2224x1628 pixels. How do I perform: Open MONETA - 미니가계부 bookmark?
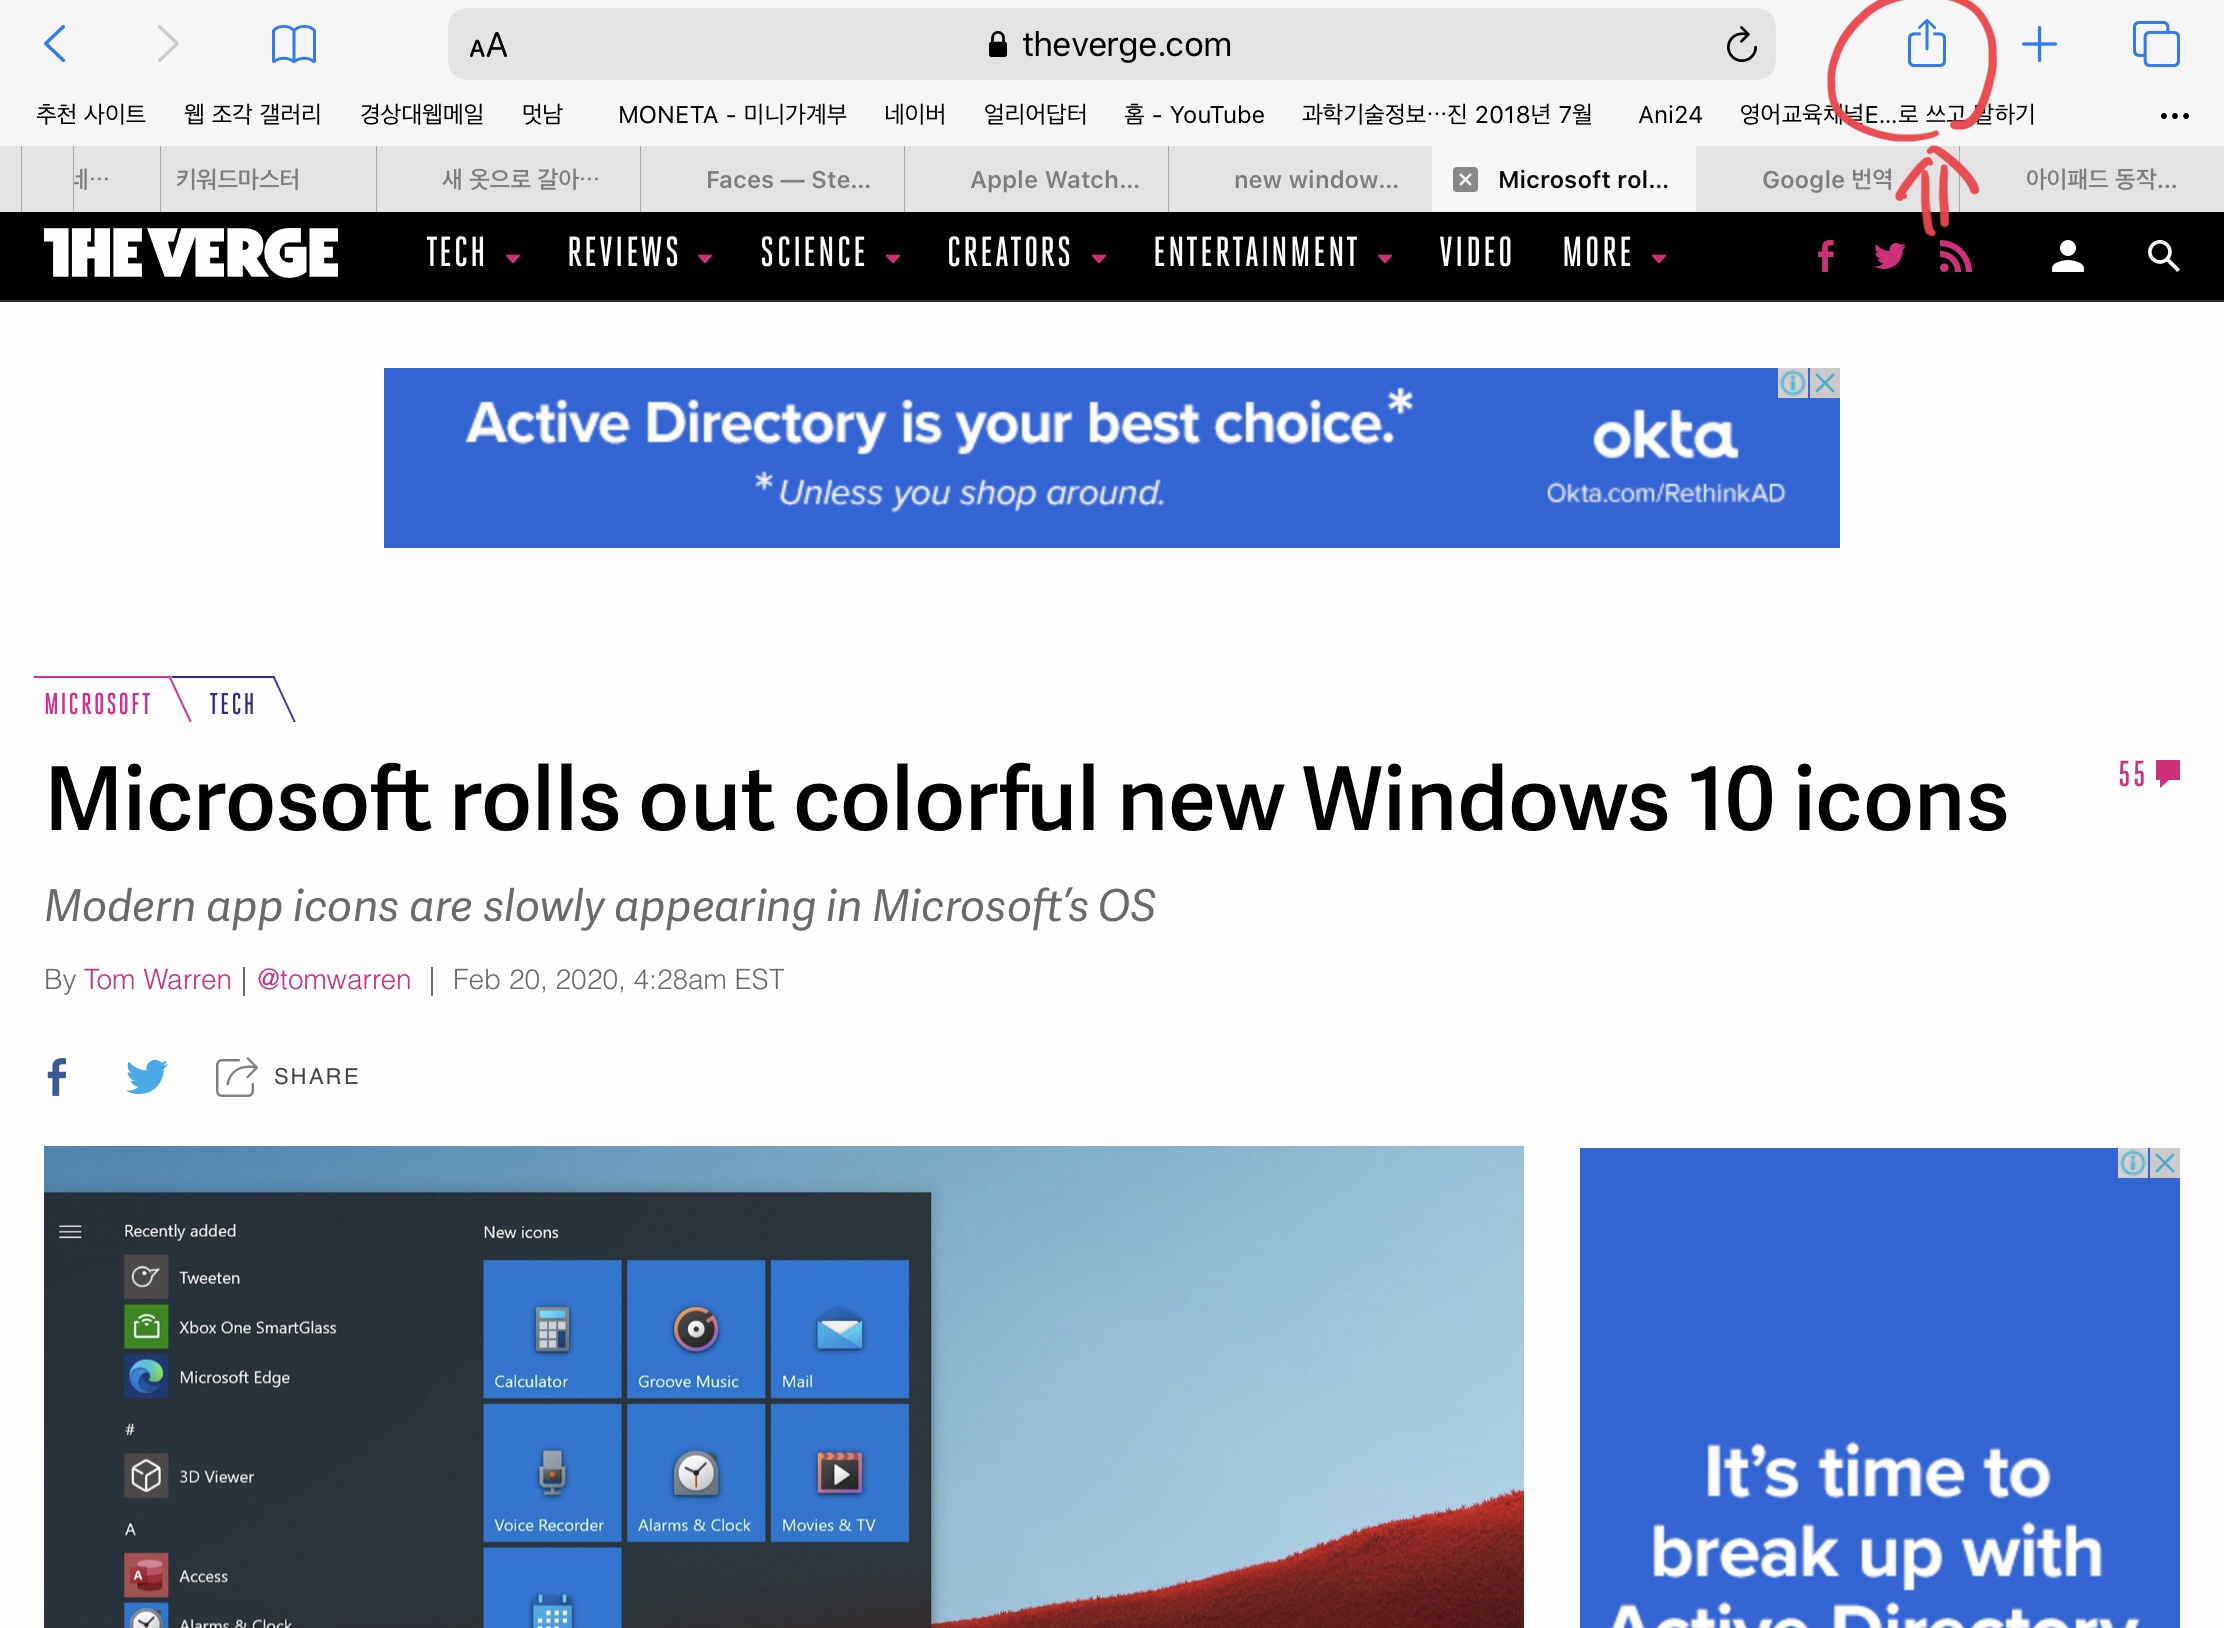click(x=732, y=114)
